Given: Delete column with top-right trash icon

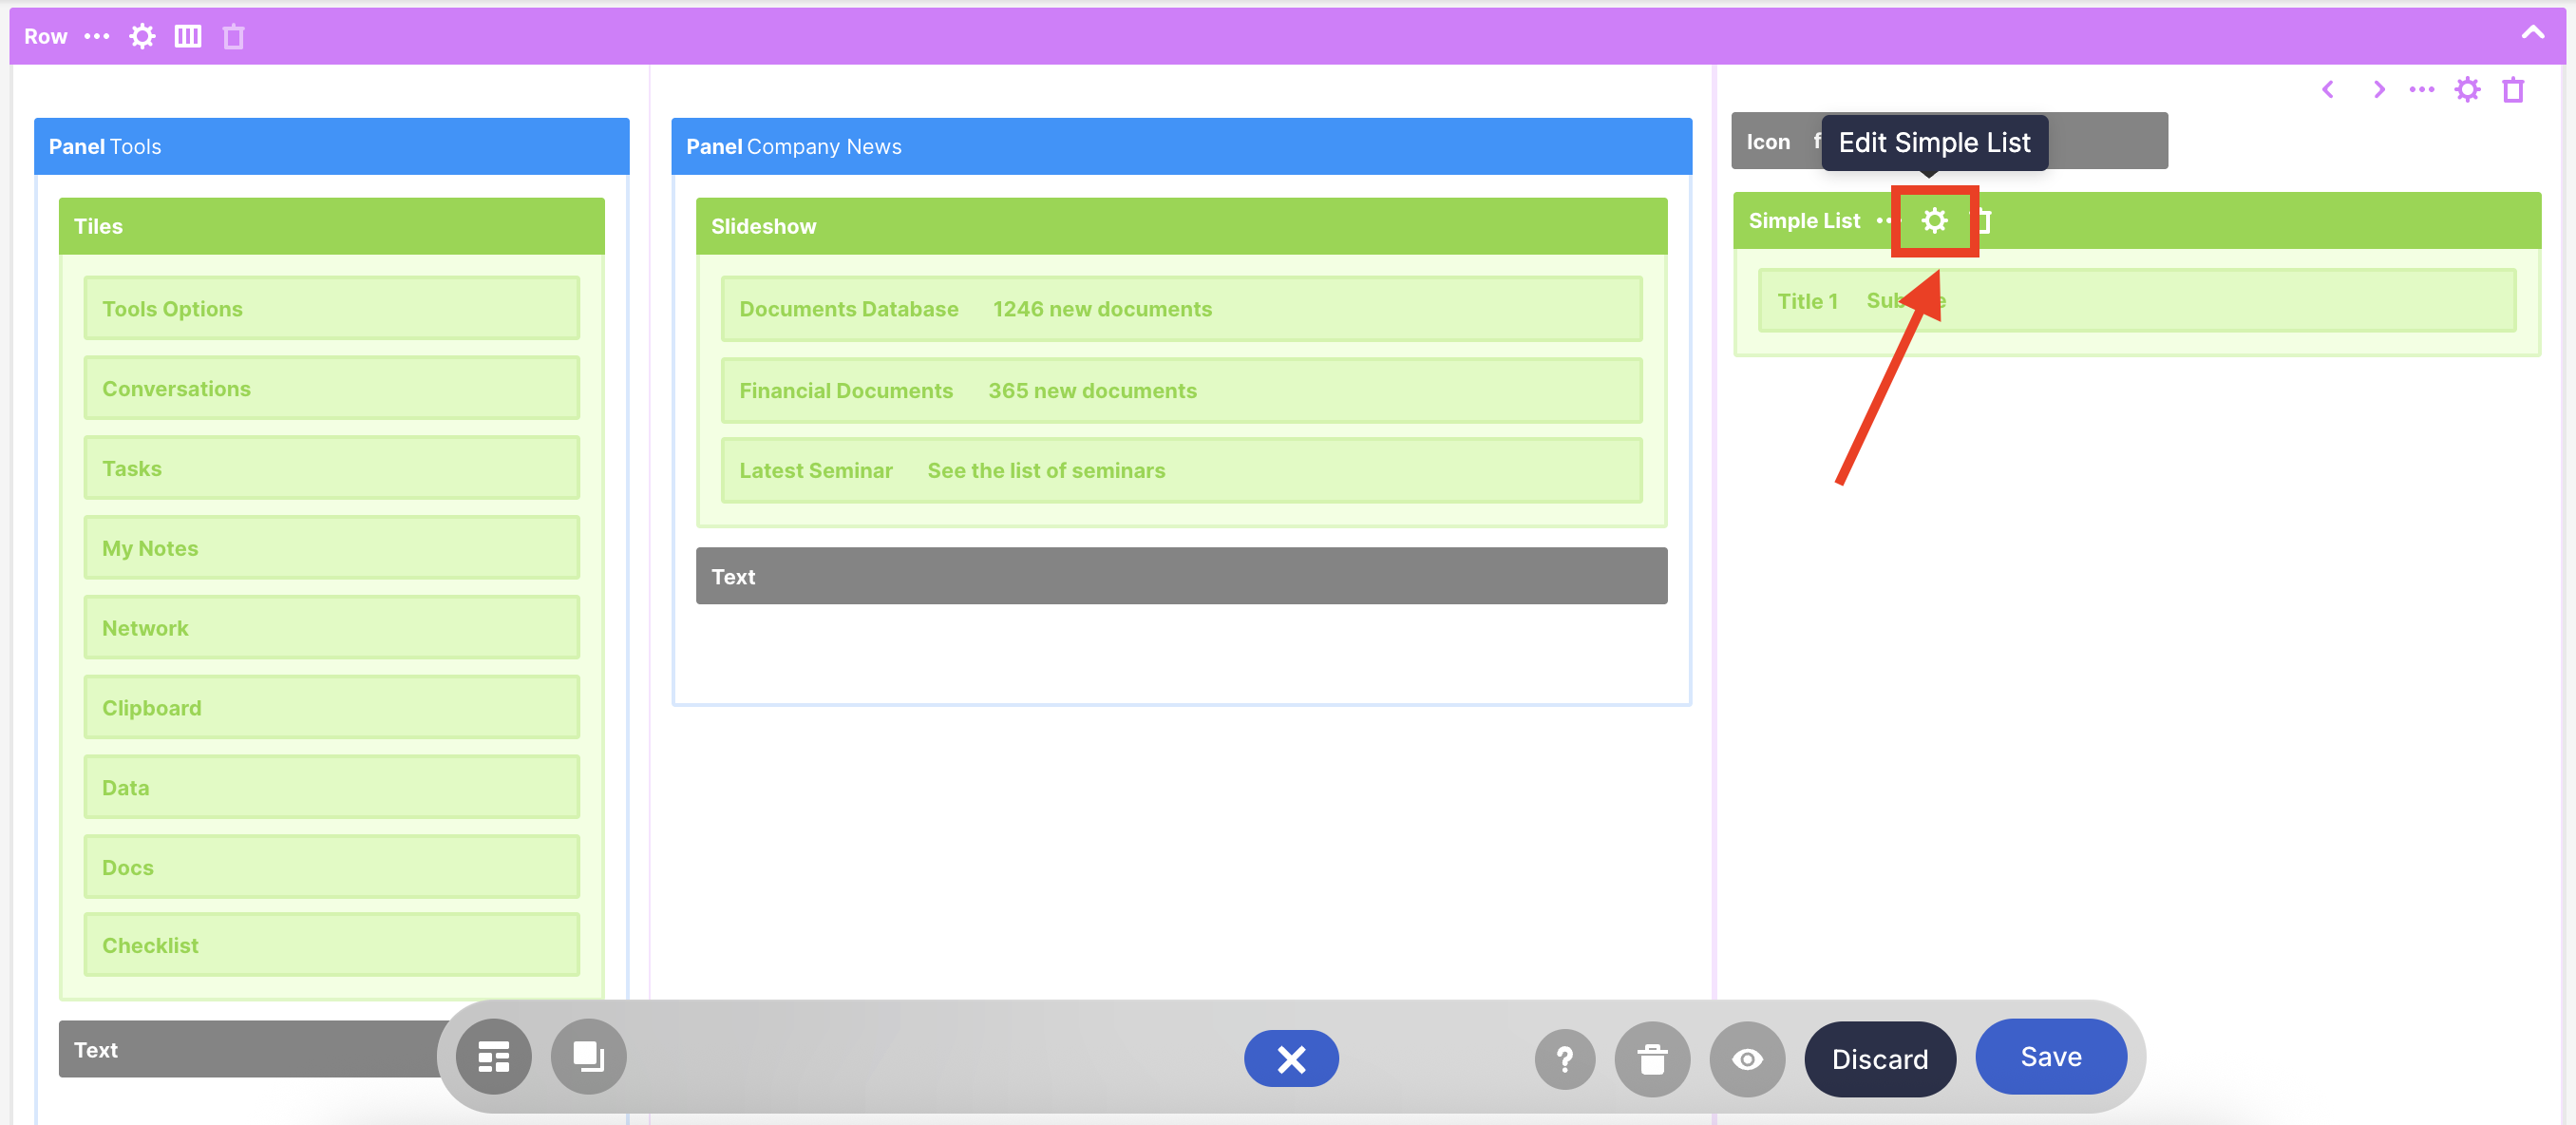Looking at the screenshot, I should pos(2512,90).
